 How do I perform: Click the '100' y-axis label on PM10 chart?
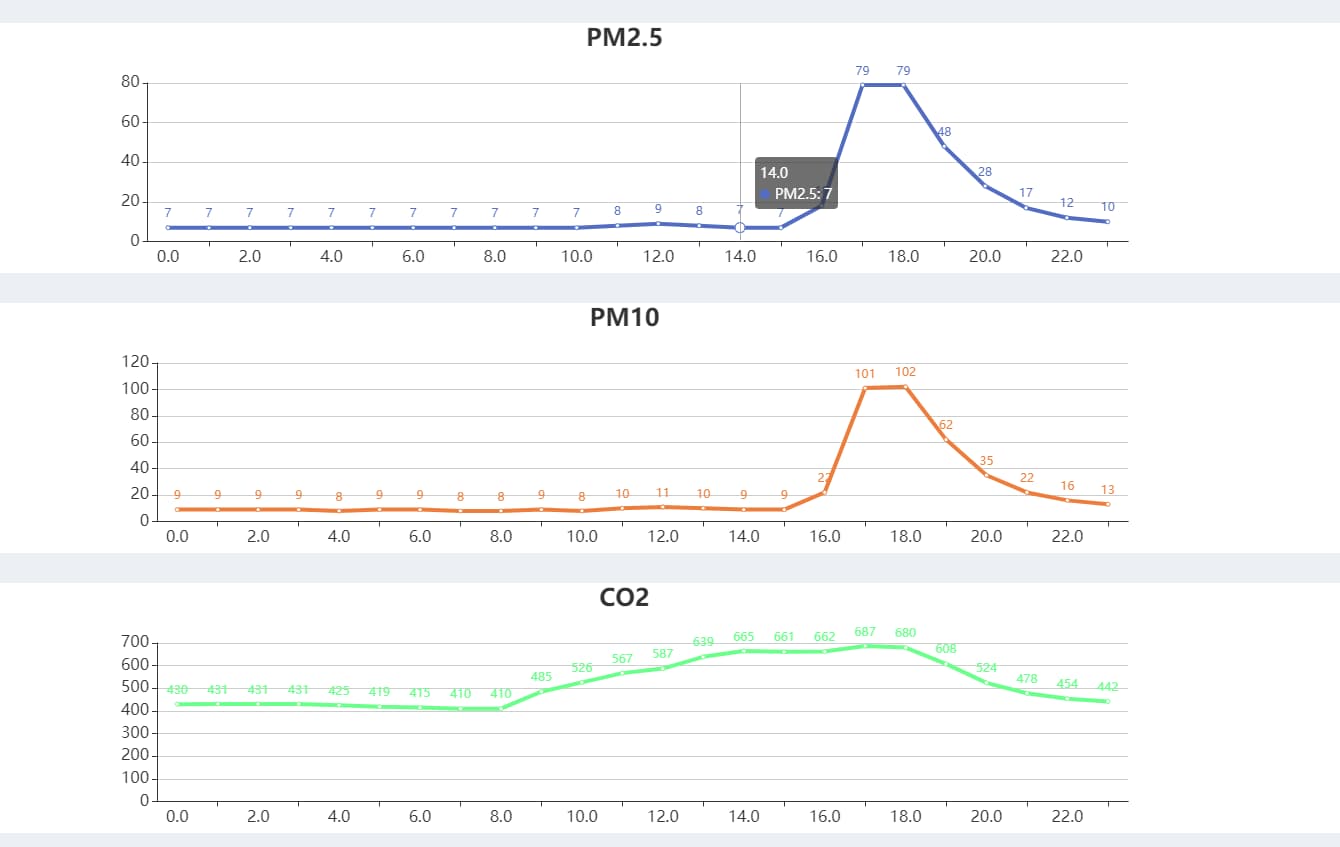point(135,388)
